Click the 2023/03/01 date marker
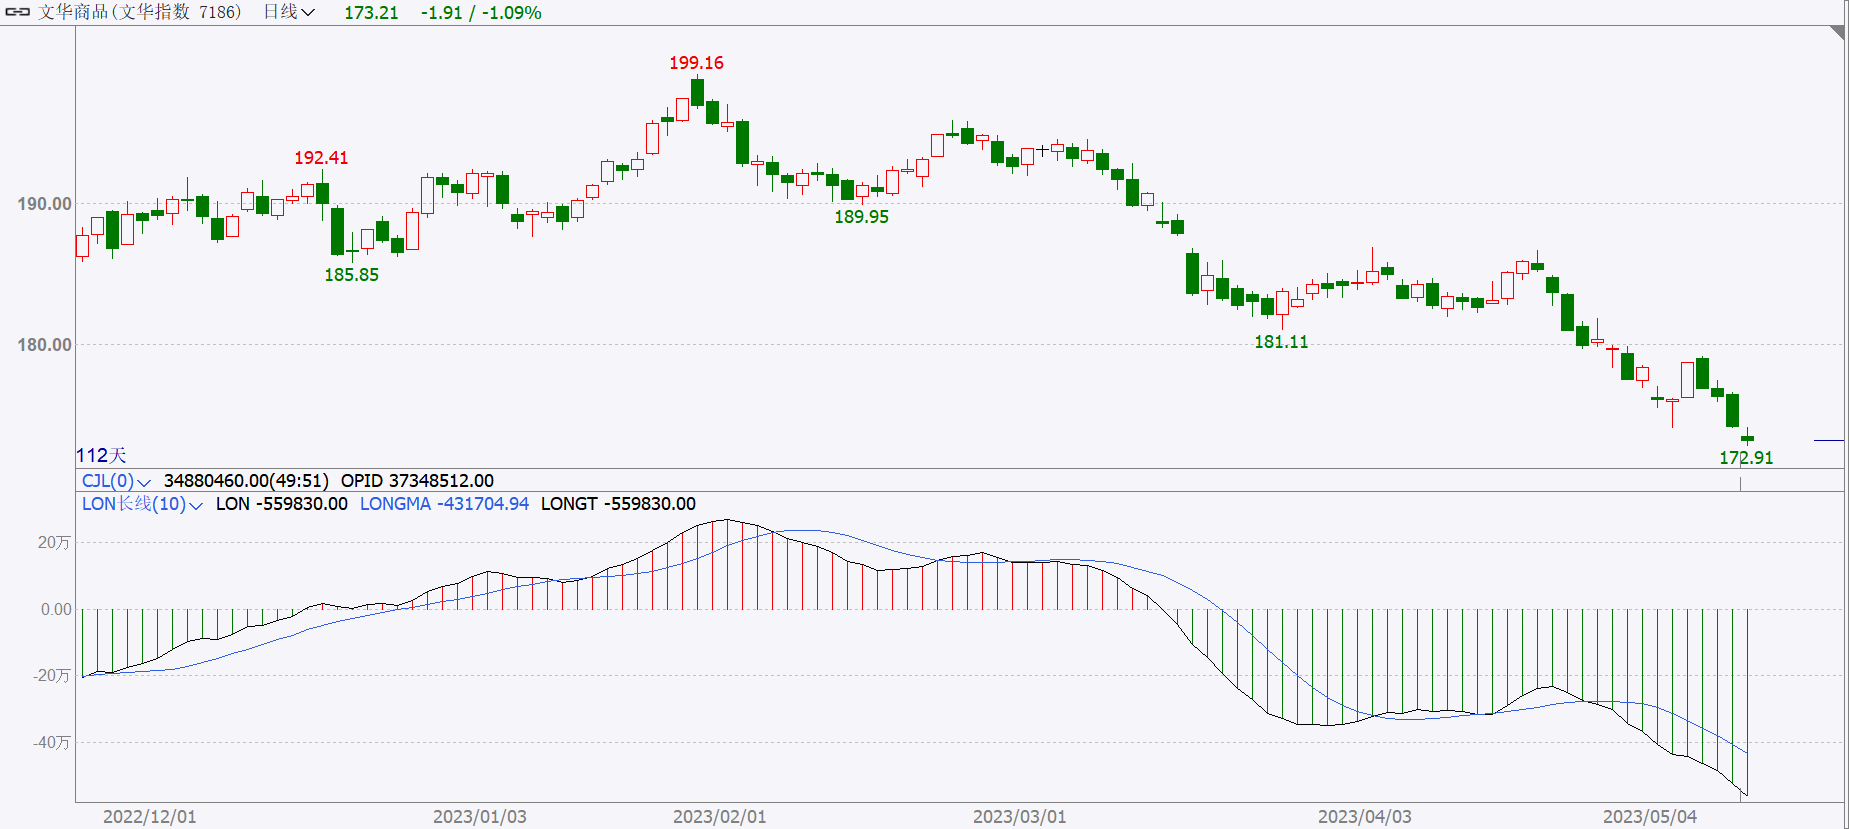The height and width of the screenshot is (829, 1849). point(1020,817)
